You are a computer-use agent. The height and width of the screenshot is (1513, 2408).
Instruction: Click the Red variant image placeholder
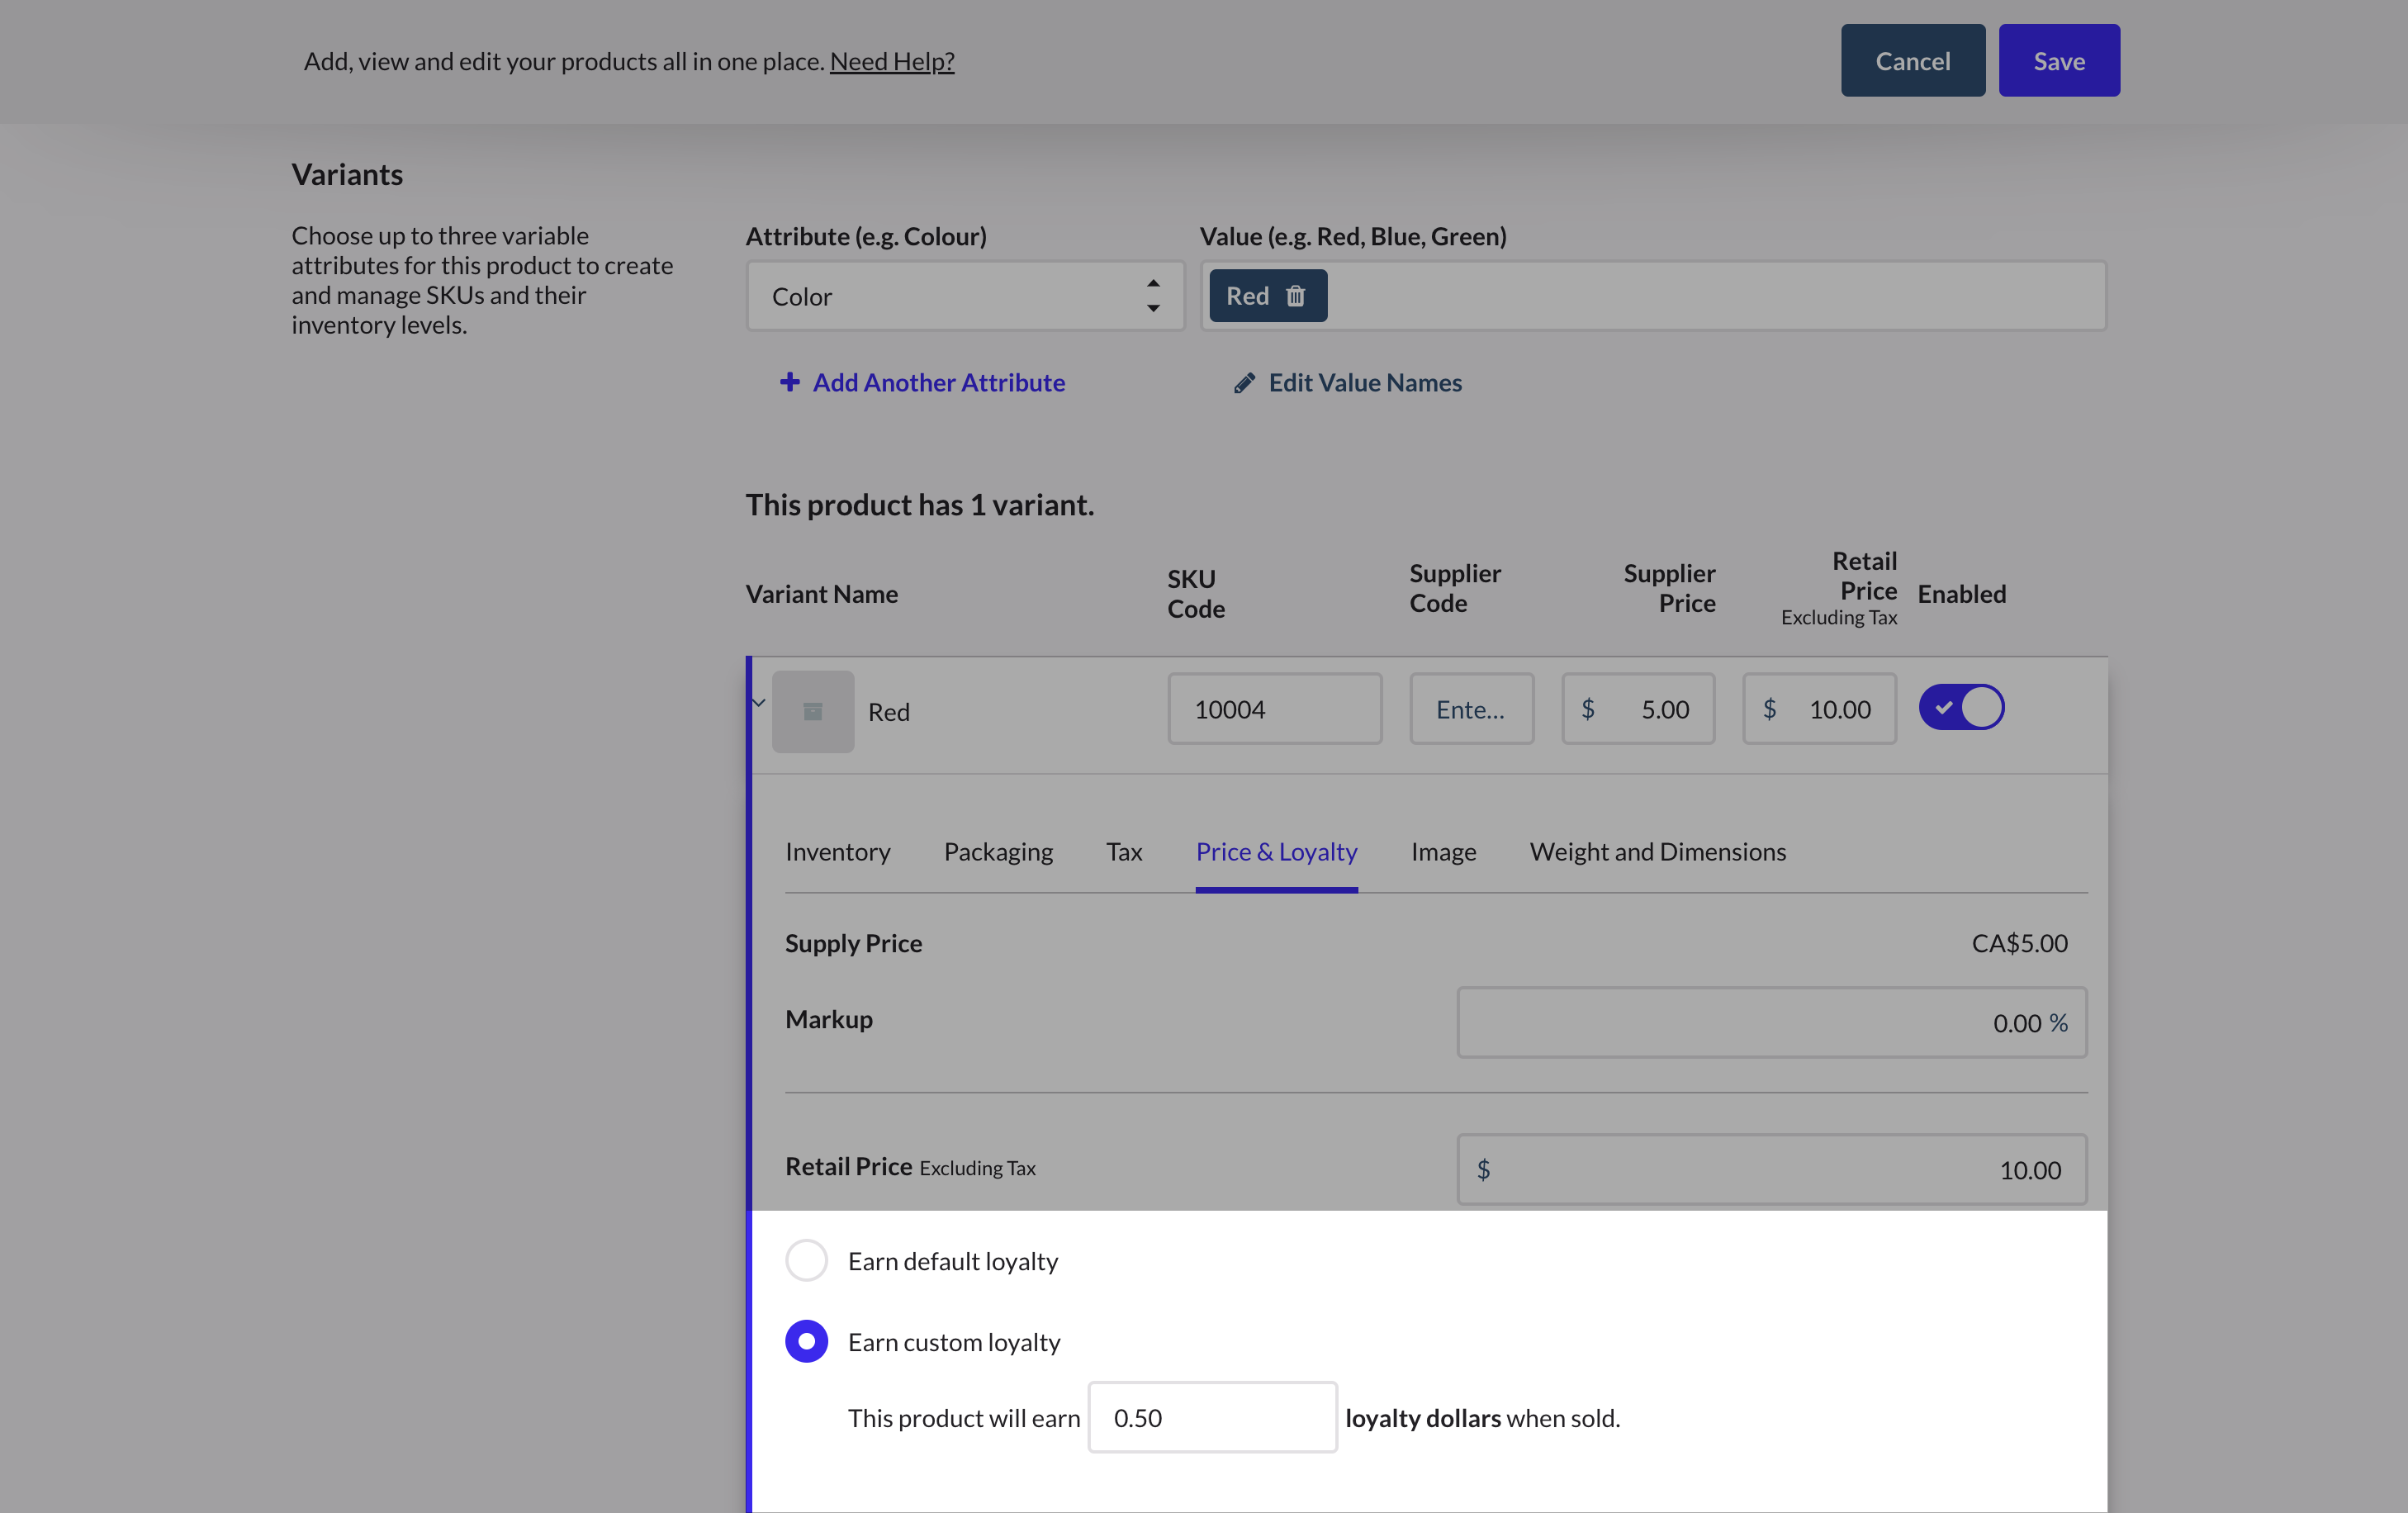click(x=812, y=711)
